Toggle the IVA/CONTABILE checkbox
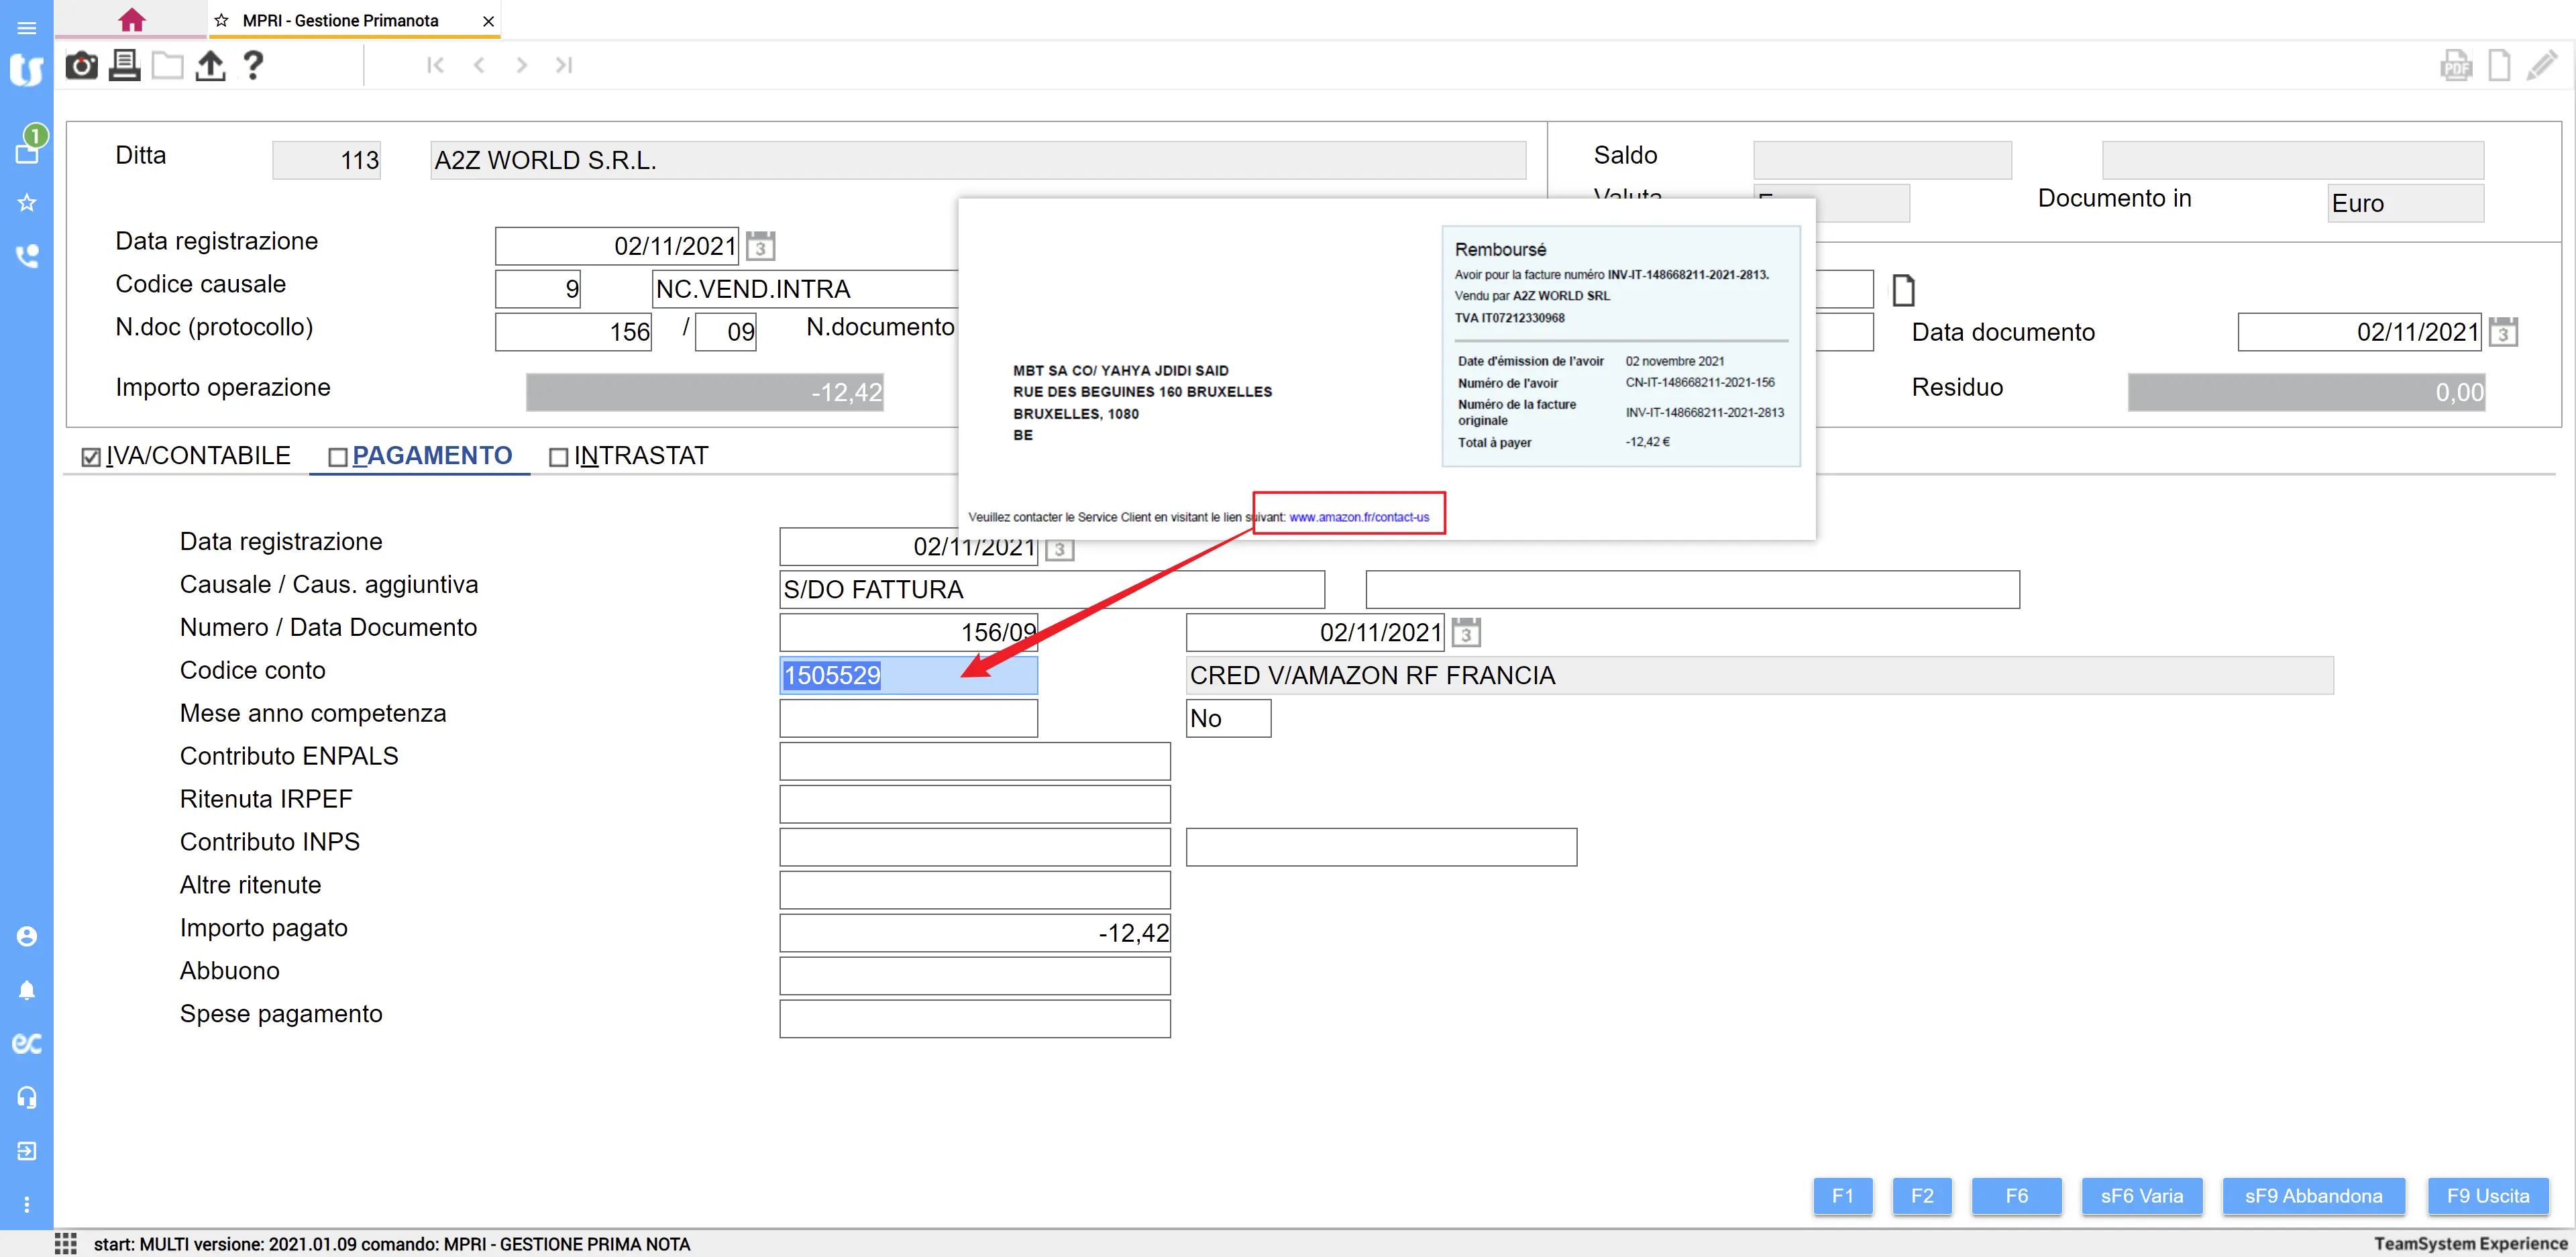The image size is (2576, 1257). click(91, 457)
